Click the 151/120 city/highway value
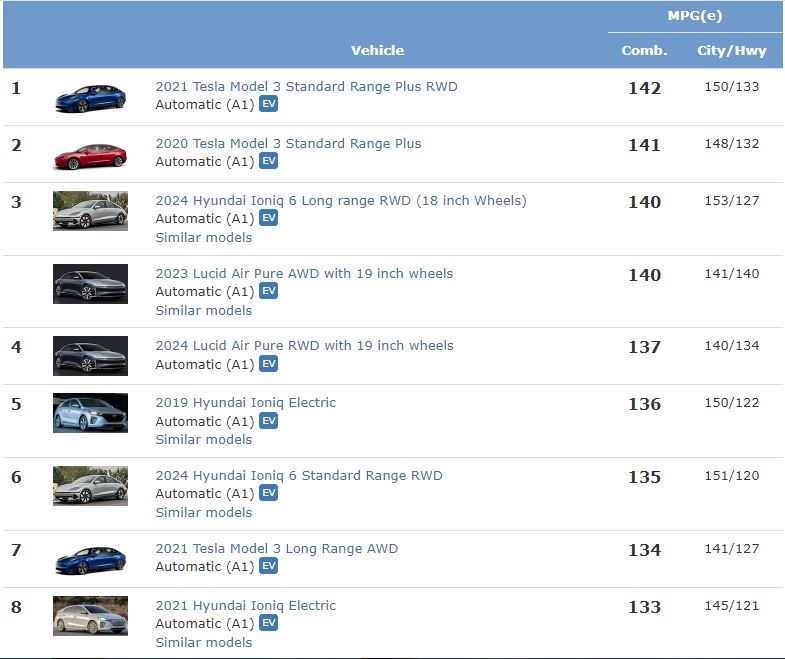This screenshot has height=659, width=785. pos(732,476)
